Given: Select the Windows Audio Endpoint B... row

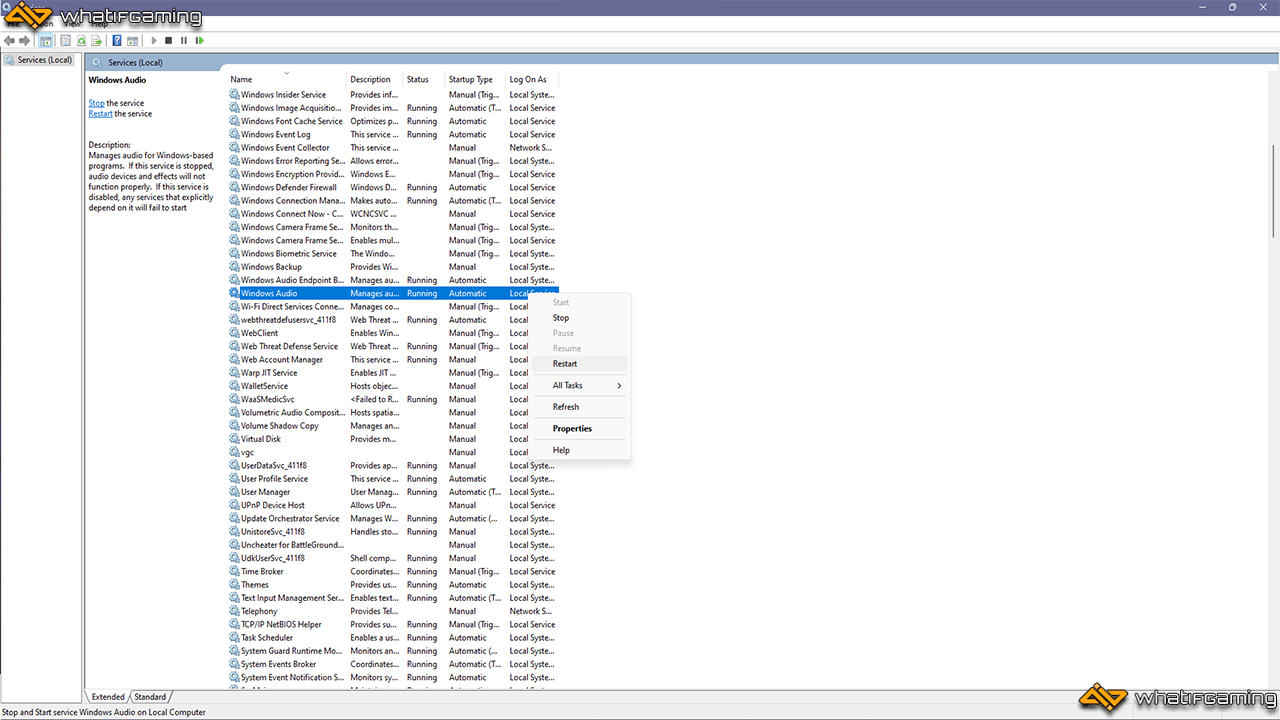Looking at the screenshot, I should 393,281.
